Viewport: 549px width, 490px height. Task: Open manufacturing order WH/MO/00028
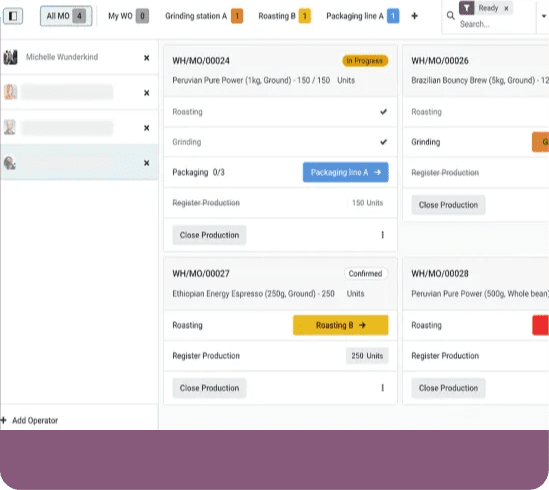(440, 274)
